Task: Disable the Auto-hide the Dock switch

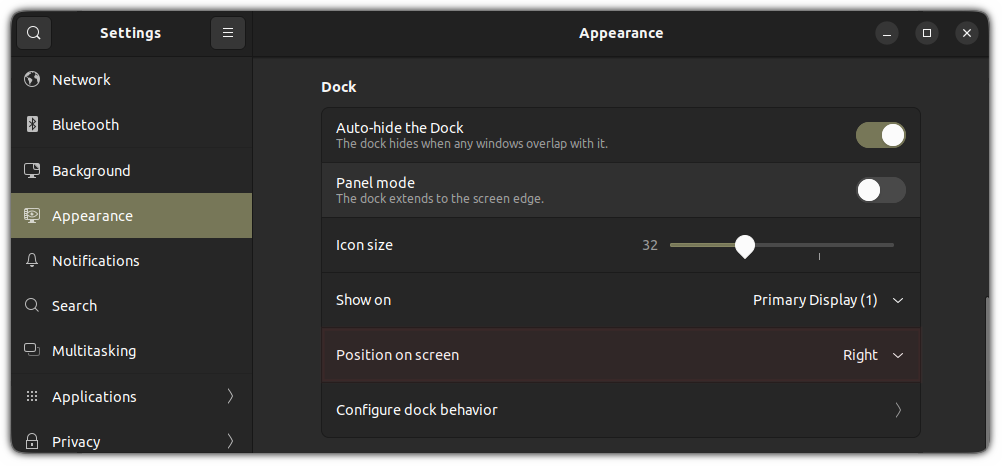Action: point(880,135)
